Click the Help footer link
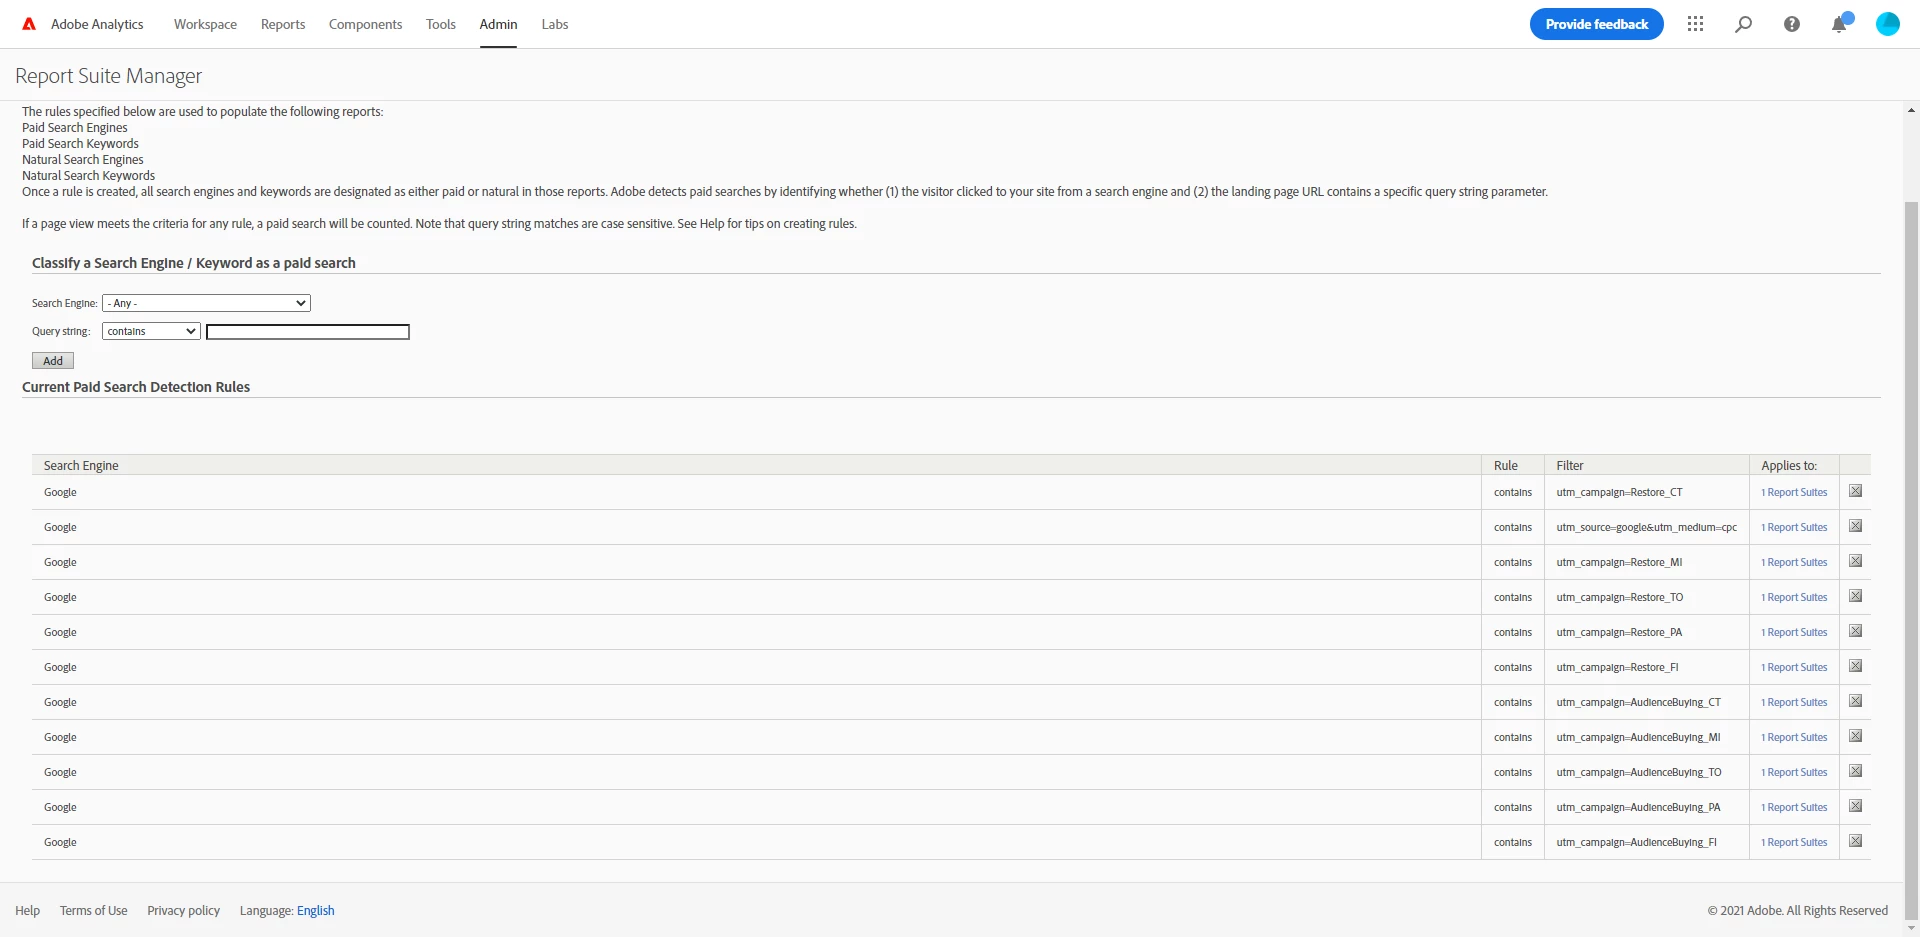Viewport: 1920px width, 937px height. [x=27, y=910]
